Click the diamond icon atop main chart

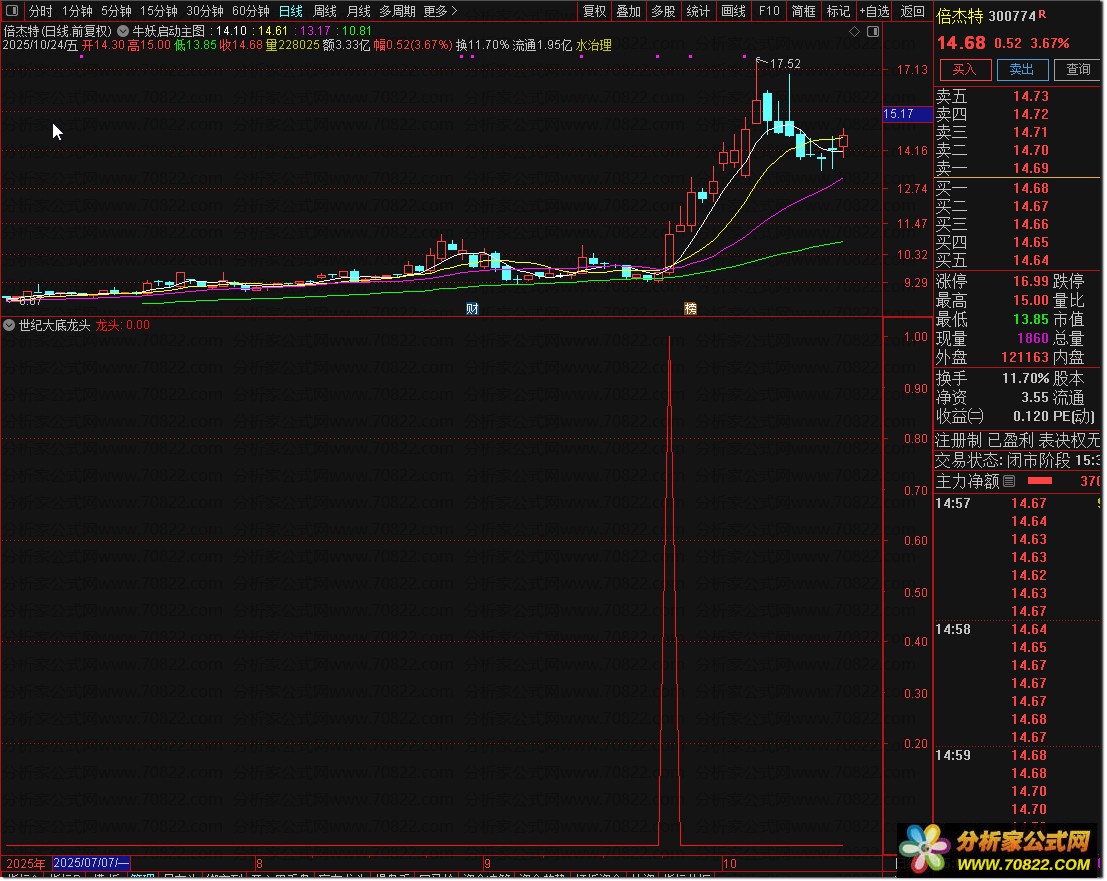point(855,31)
